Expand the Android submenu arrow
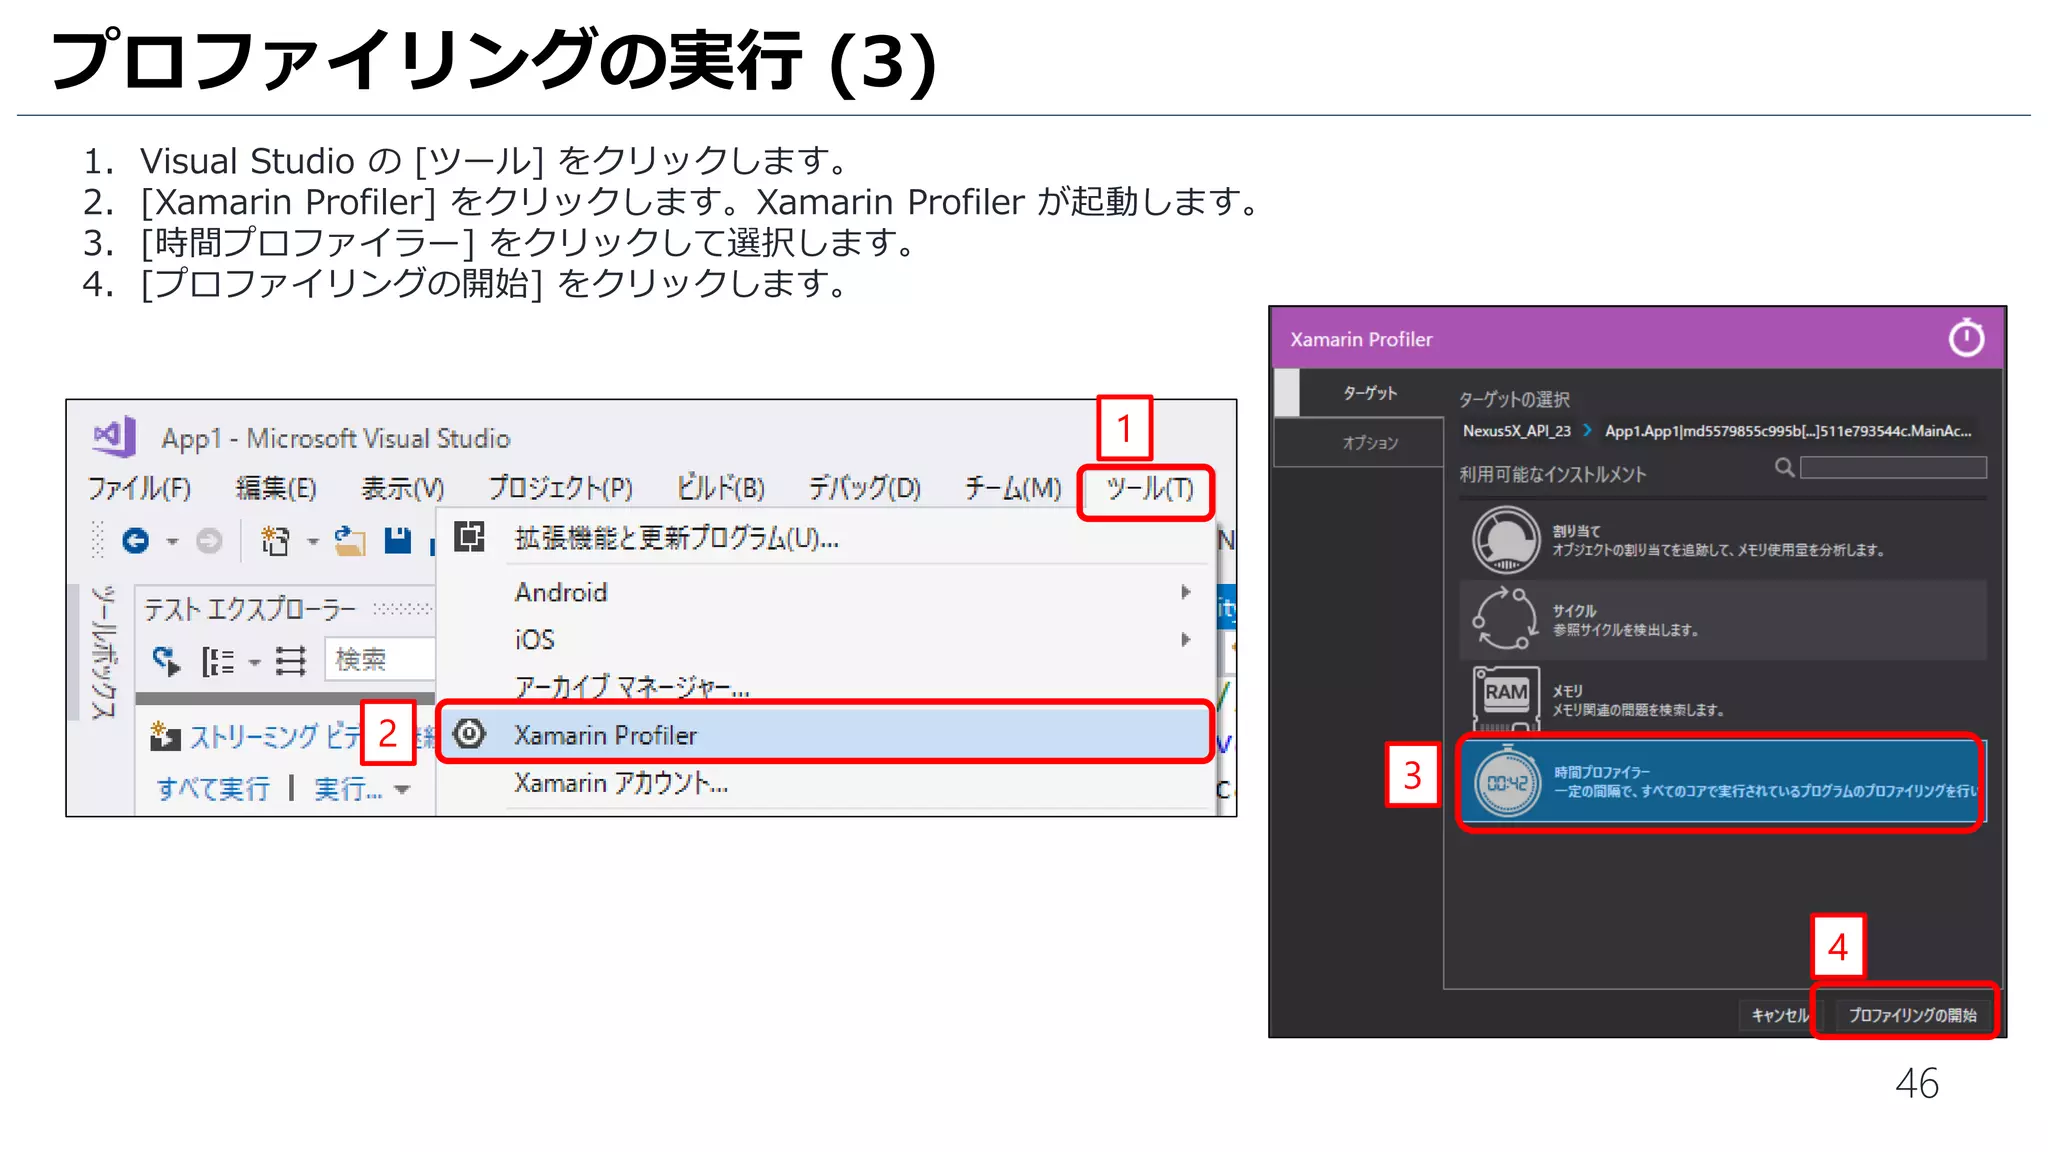2048x1152 pixels. pyautogui.click(x=1186, y=592)
